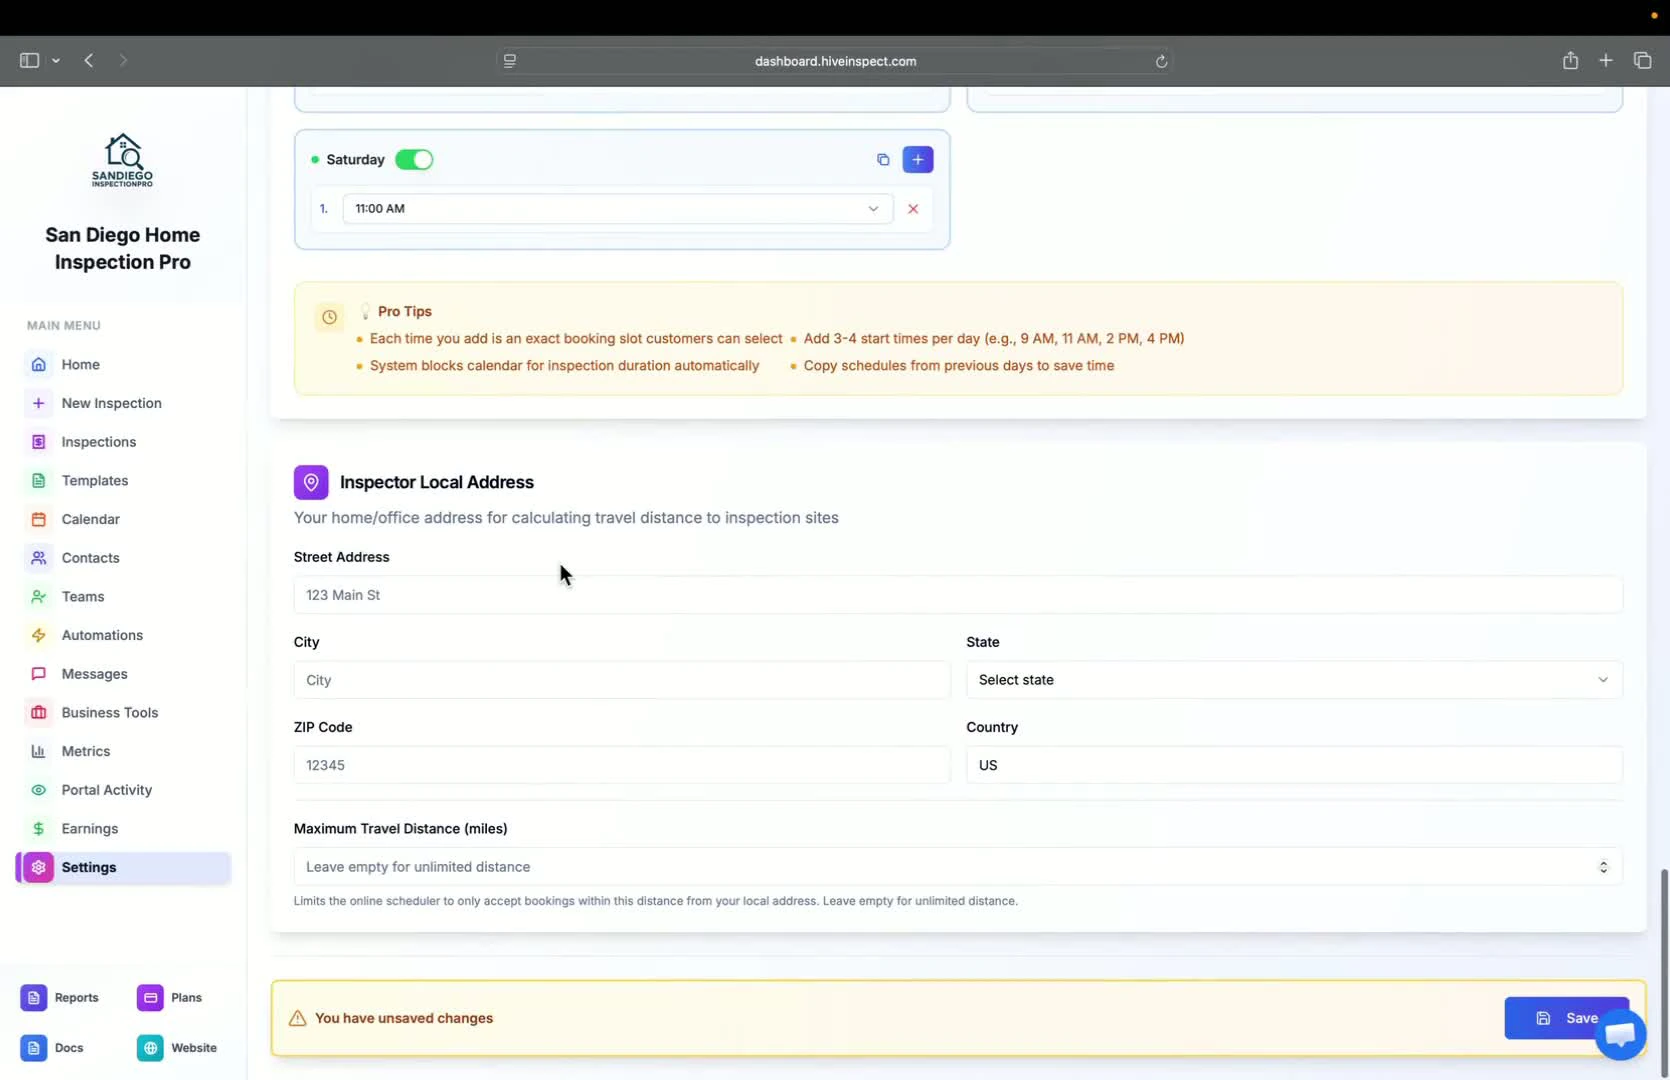Click the City input field
The height and width of the screenshot is (1080, 1670).
(622, 680)
